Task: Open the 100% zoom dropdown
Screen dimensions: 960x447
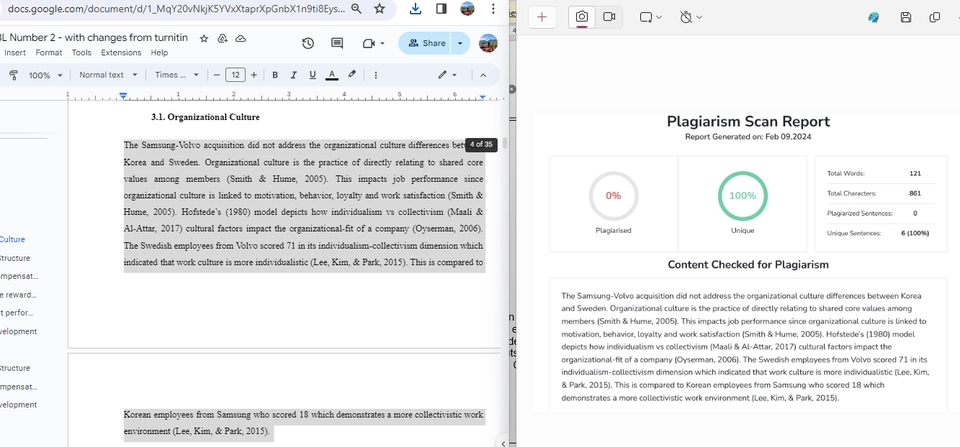Action: pos(46,75)
